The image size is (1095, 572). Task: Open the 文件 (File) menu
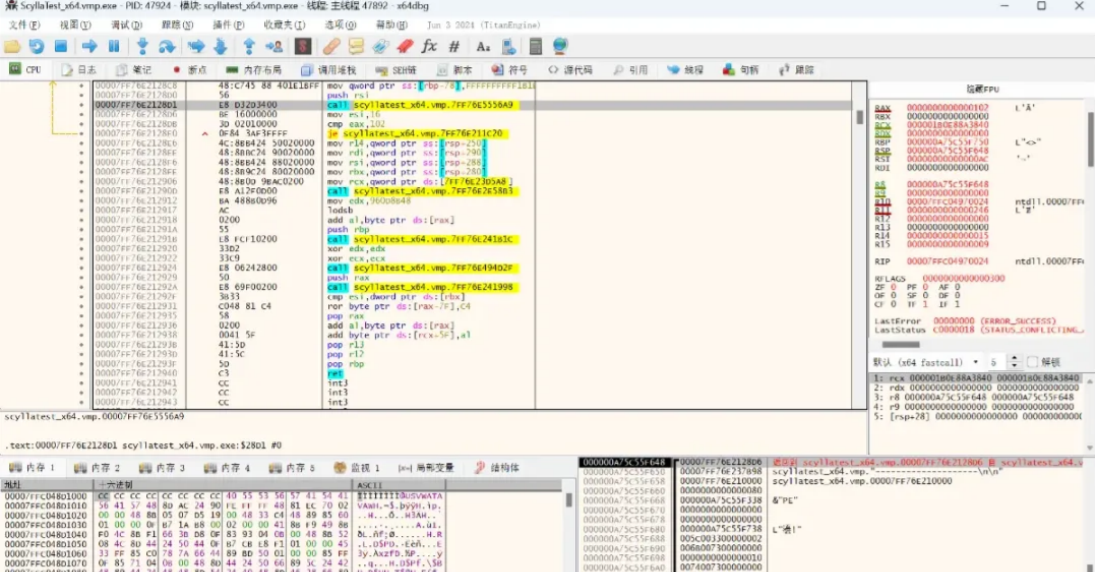coord(24,24)
